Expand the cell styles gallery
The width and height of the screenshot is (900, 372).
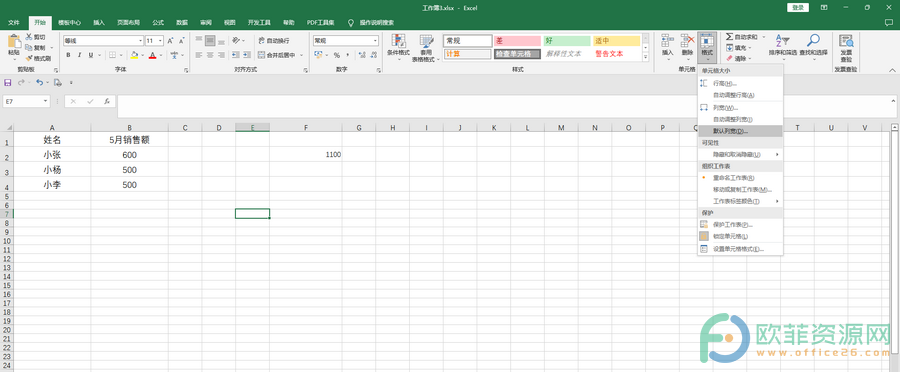pyautogui.click(x=646, y=57)
